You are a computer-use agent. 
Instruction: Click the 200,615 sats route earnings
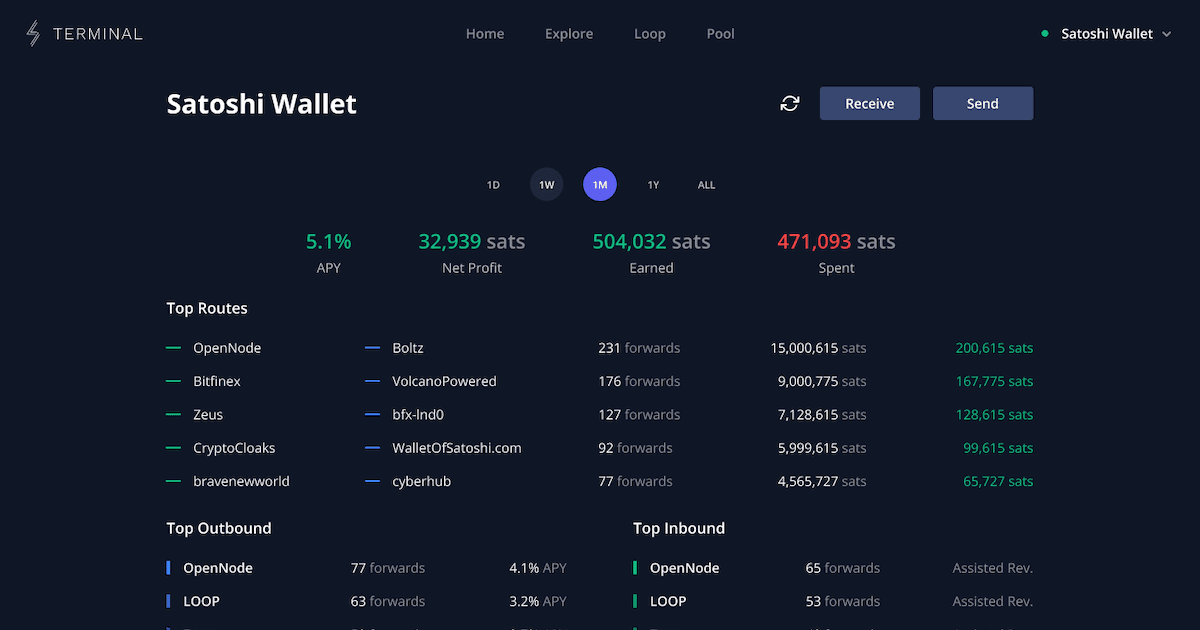[994, 348]
